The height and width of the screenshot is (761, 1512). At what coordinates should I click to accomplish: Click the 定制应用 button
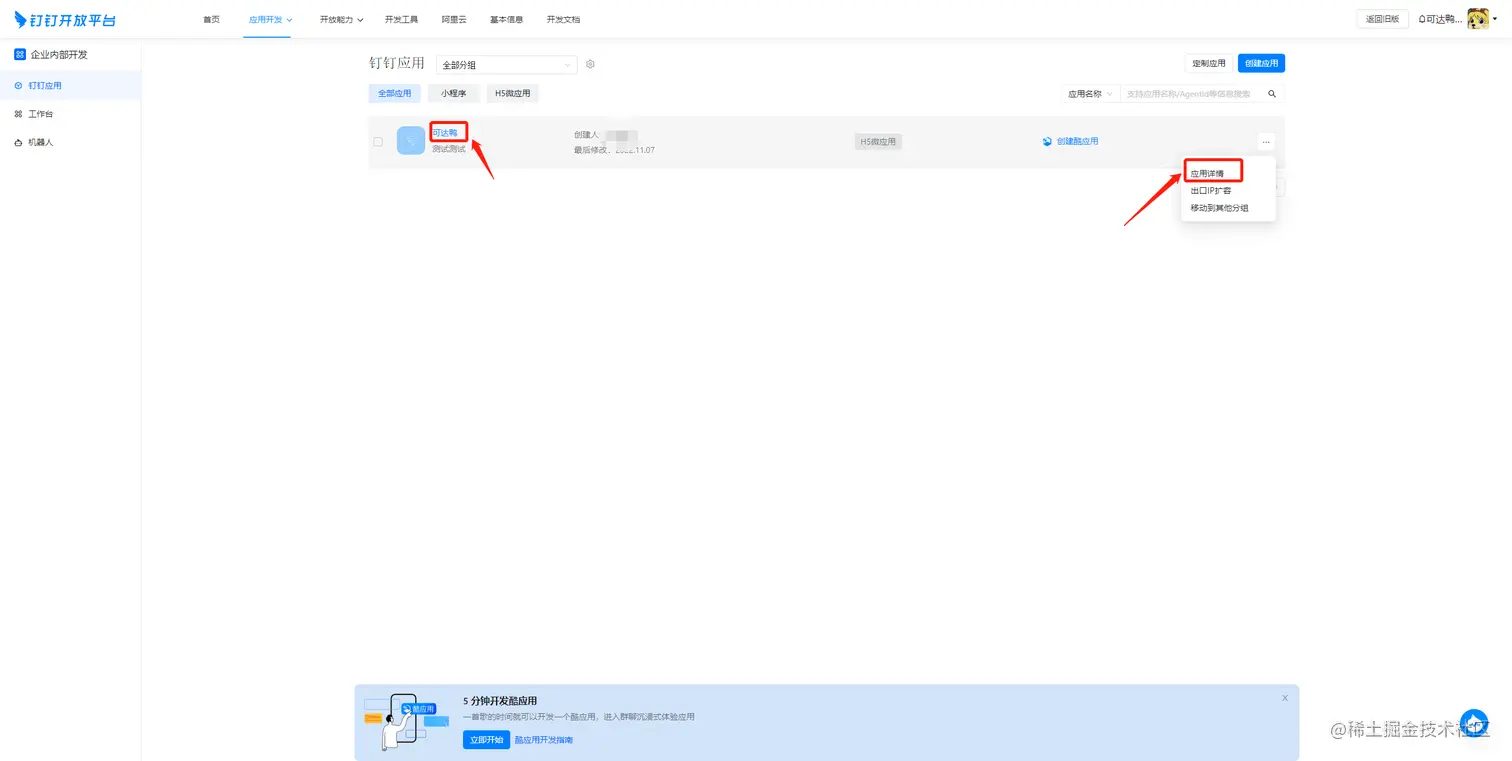1209,63
